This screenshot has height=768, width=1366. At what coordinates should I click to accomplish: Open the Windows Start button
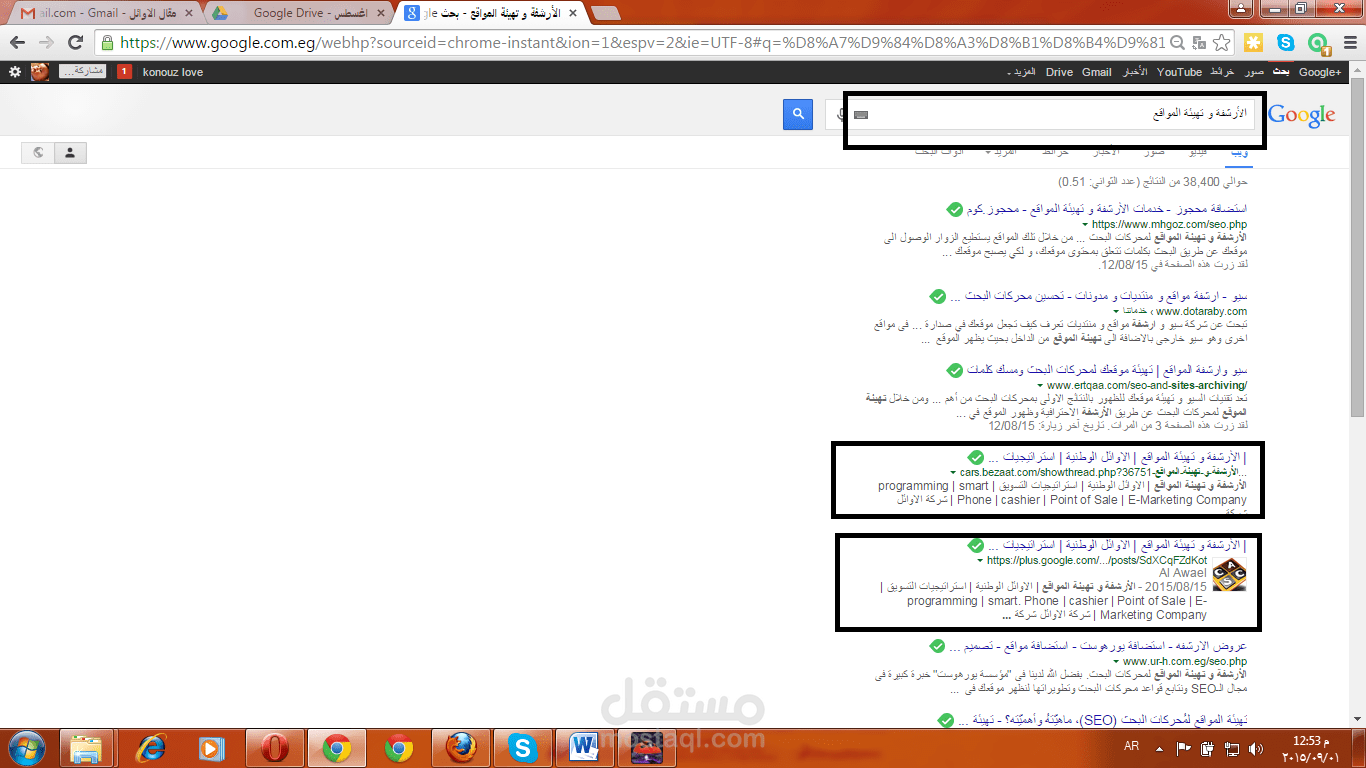click(27, 748)
